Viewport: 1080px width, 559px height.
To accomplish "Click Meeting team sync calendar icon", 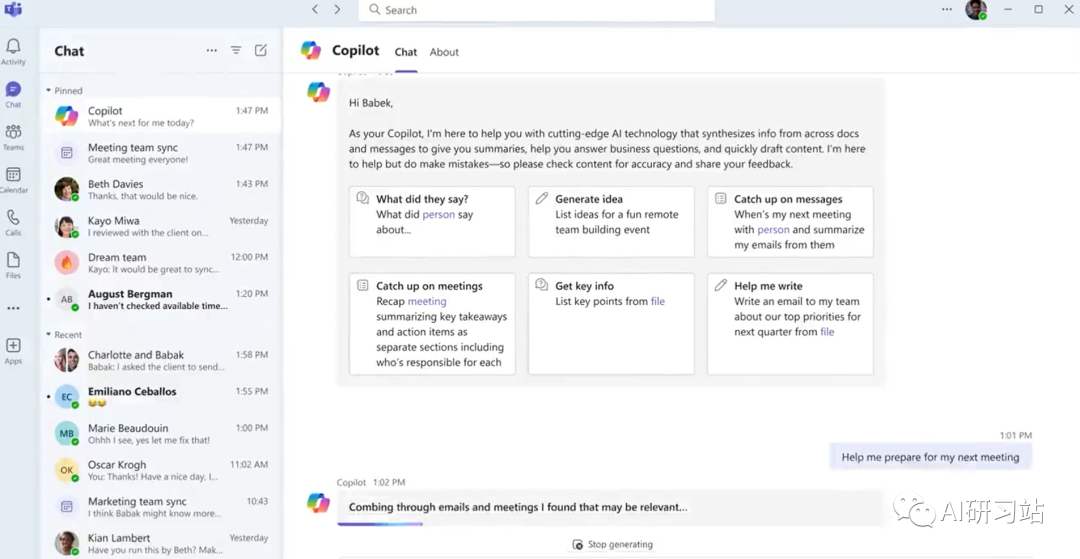I will [67, 153].
